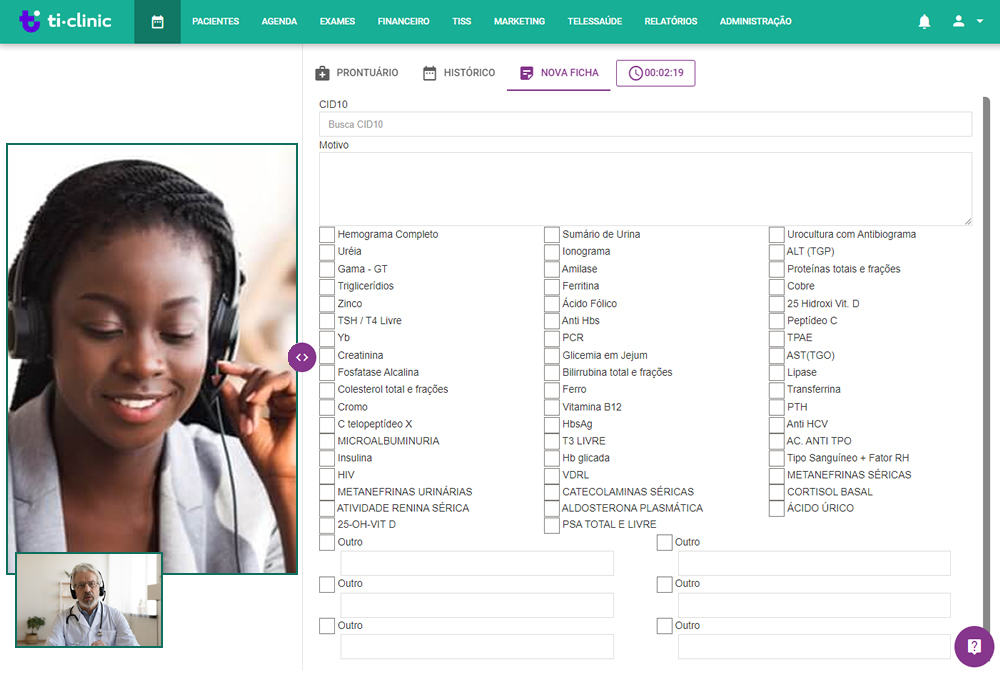Toggle the video panel resize arrows button
This screenshot has height=680, width=1000.
coord(302,357)
